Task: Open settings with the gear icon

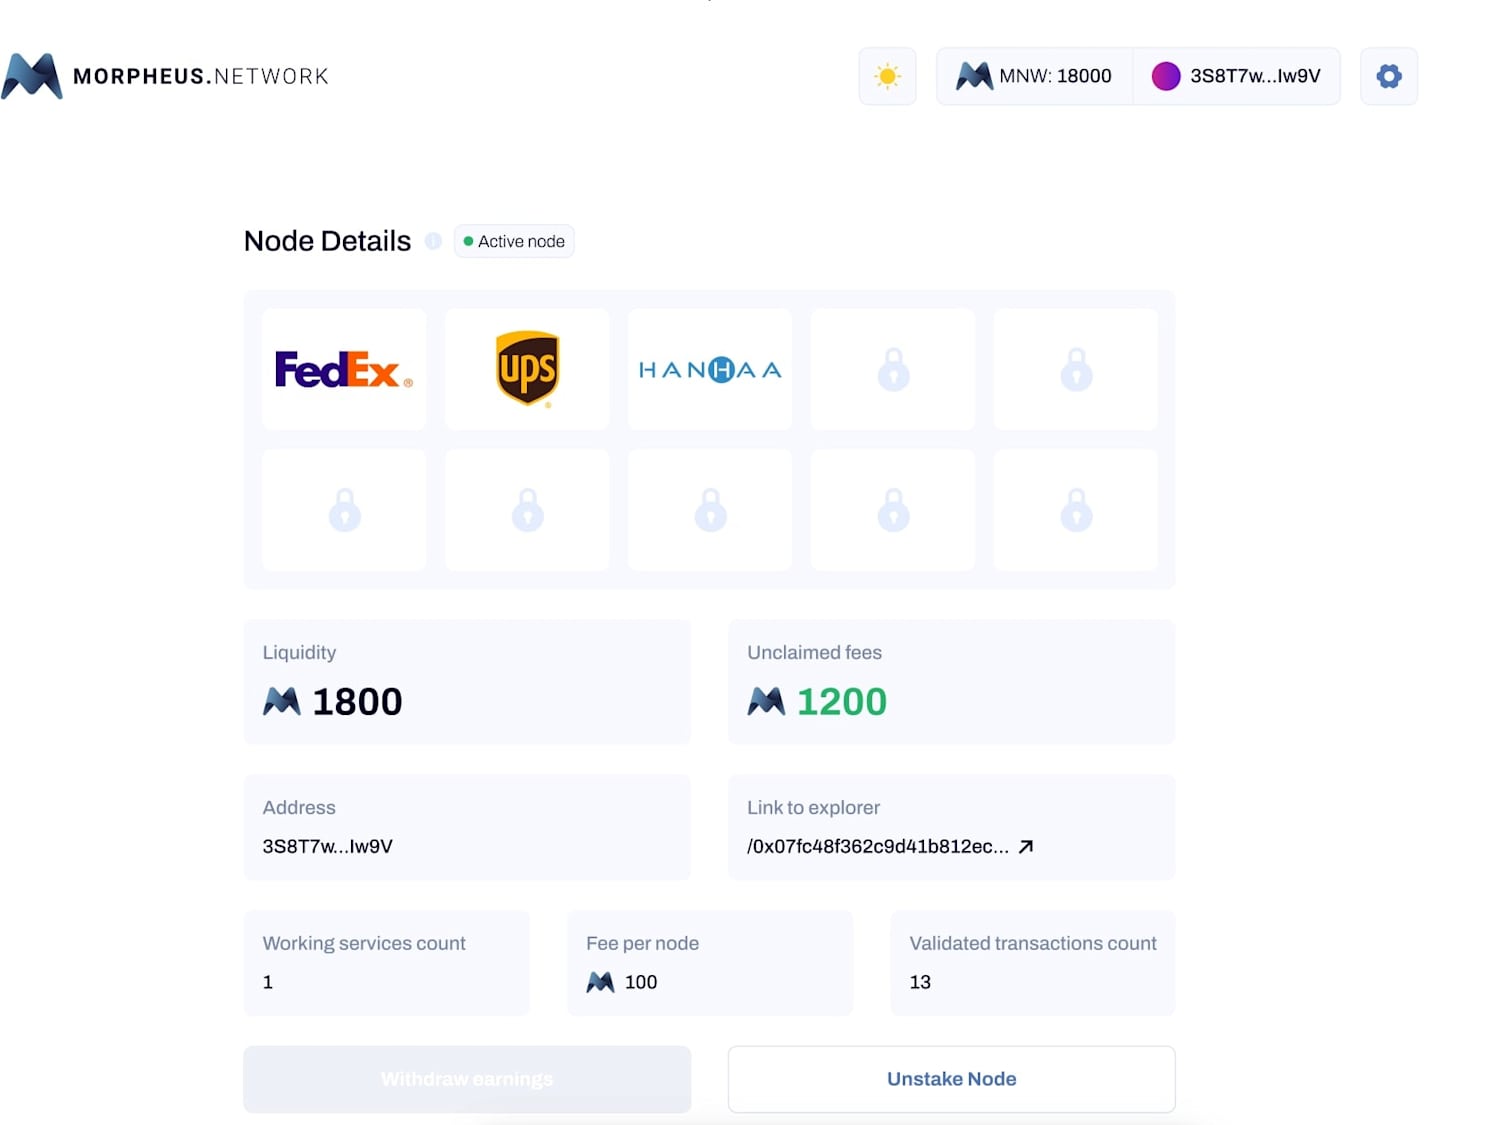Action: click(x=1389, y=76)
